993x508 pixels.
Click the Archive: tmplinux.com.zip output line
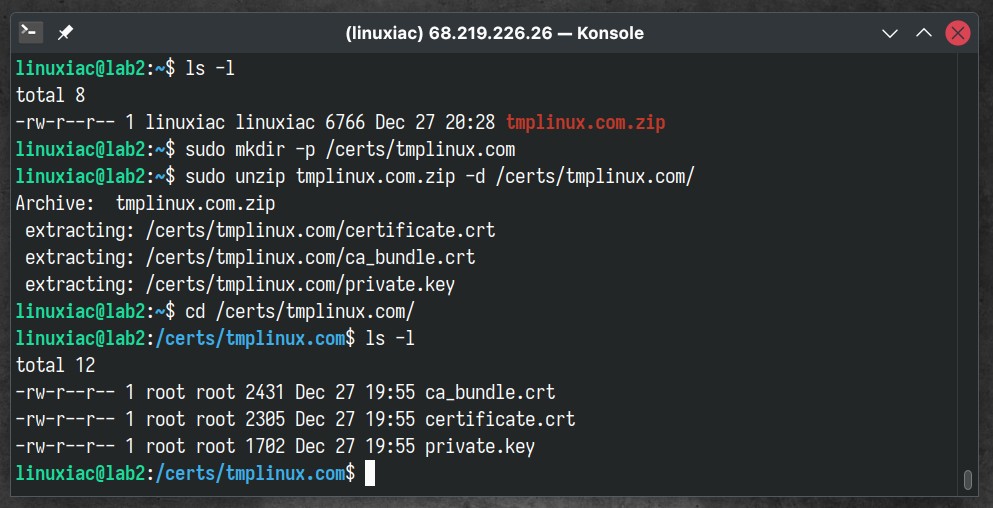(146, 204)
